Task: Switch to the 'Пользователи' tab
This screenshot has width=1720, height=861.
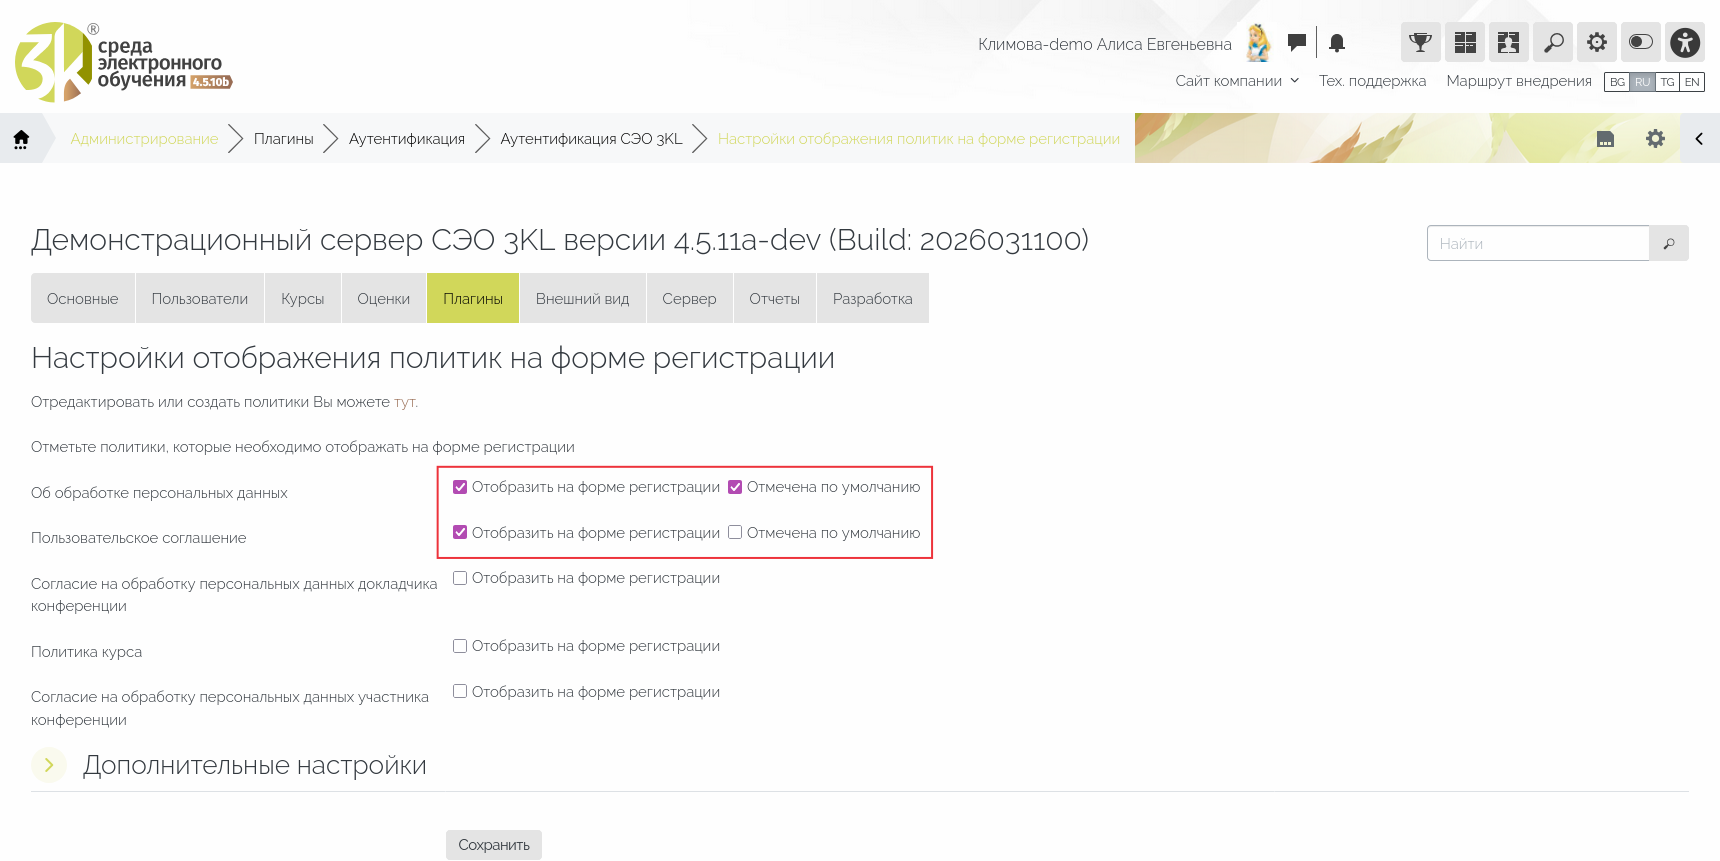Action: point(199,299)
